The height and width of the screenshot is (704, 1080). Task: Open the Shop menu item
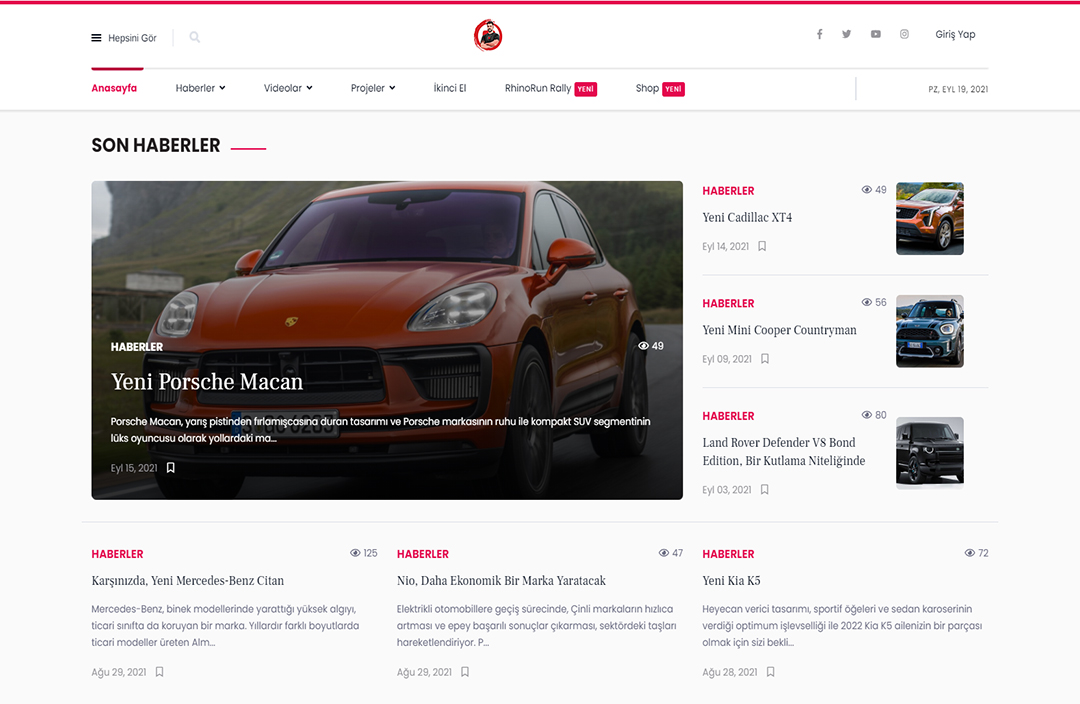click(x=647, y=88)
